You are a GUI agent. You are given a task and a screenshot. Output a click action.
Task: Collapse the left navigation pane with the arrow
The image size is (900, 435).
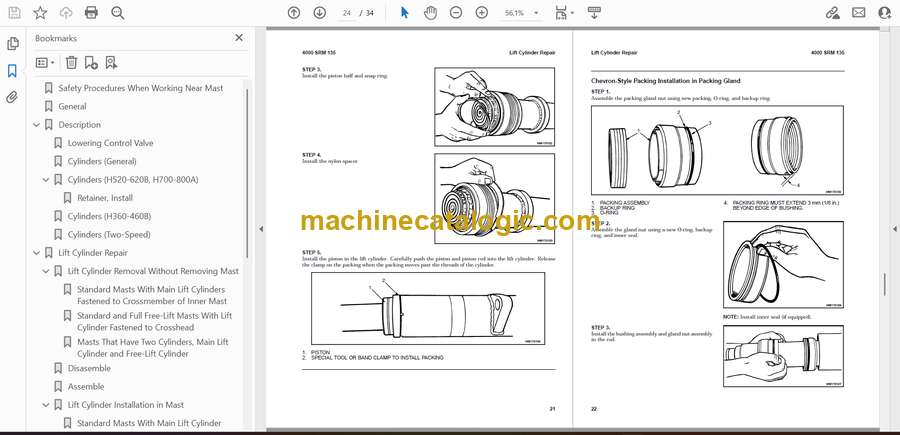click(x=261, y=229)
